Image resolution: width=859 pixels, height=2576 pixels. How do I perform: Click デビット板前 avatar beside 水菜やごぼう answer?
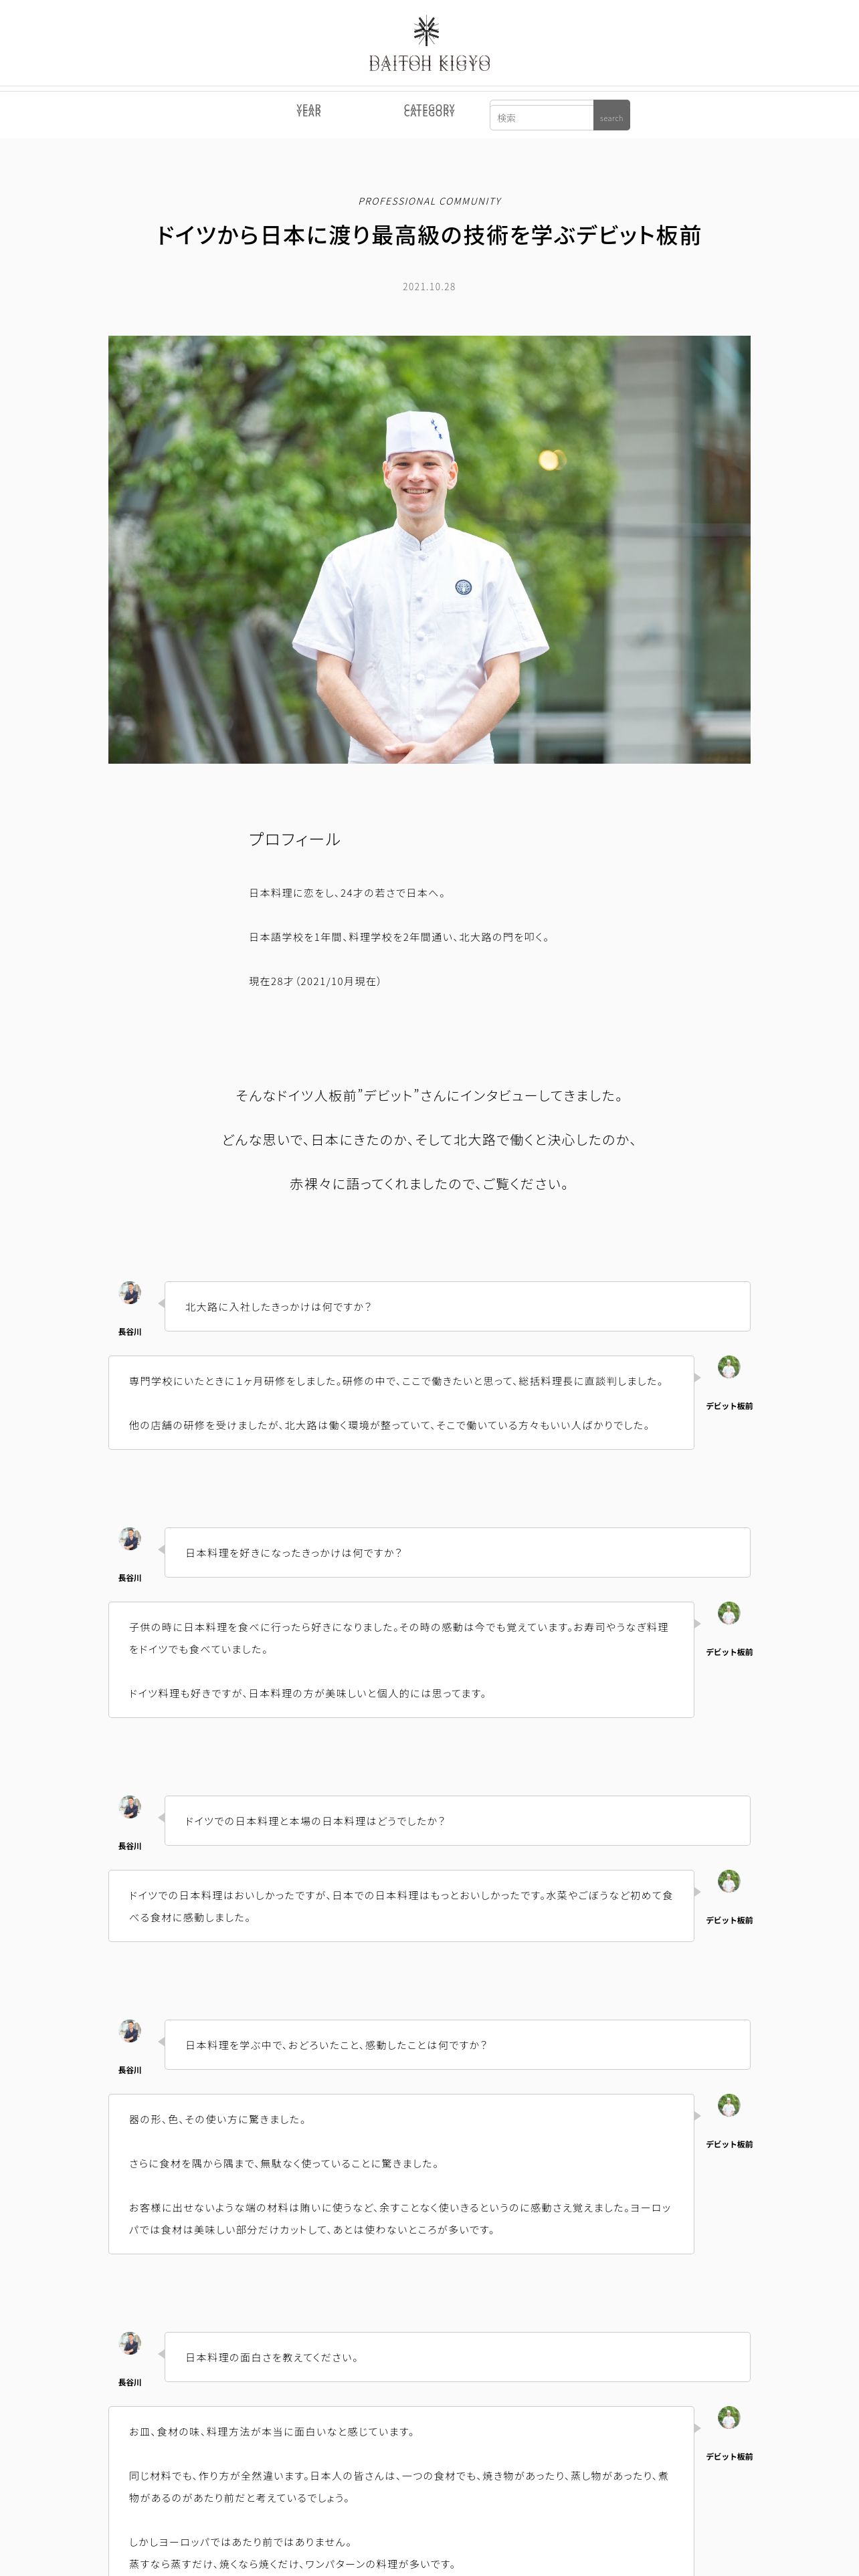point(729,1880)
